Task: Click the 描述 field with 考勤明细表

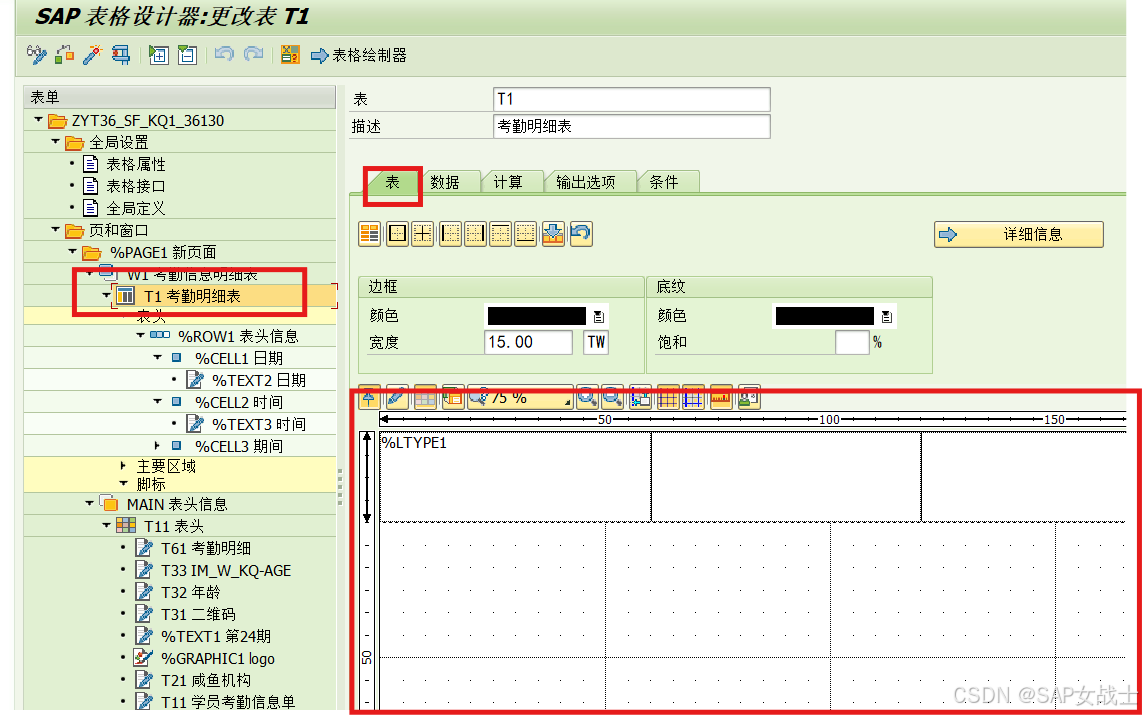Action: 632,126
